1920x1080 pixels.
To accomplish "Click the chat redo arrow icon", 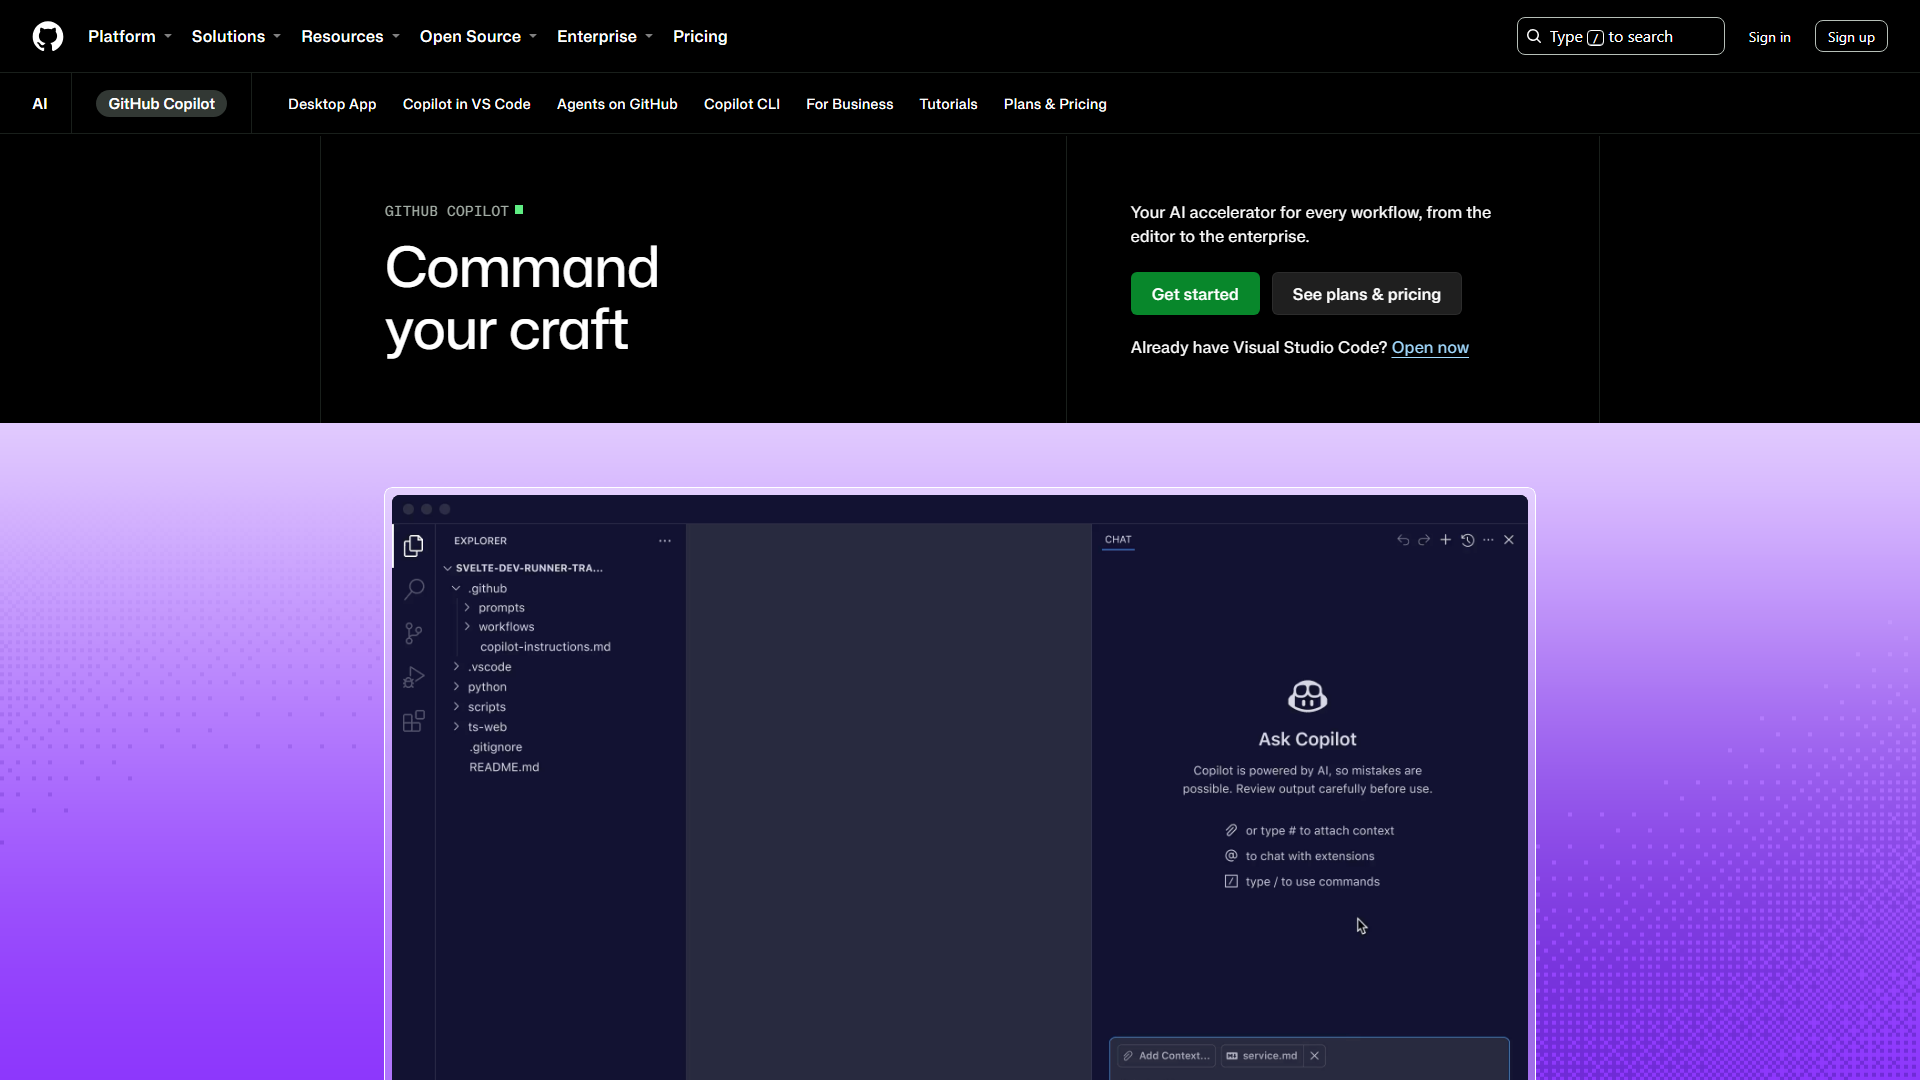I will [1424, 540].
